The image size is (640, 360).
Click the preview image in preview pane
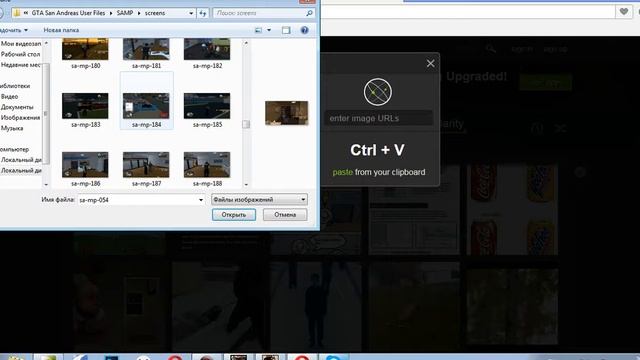point(287,113)
